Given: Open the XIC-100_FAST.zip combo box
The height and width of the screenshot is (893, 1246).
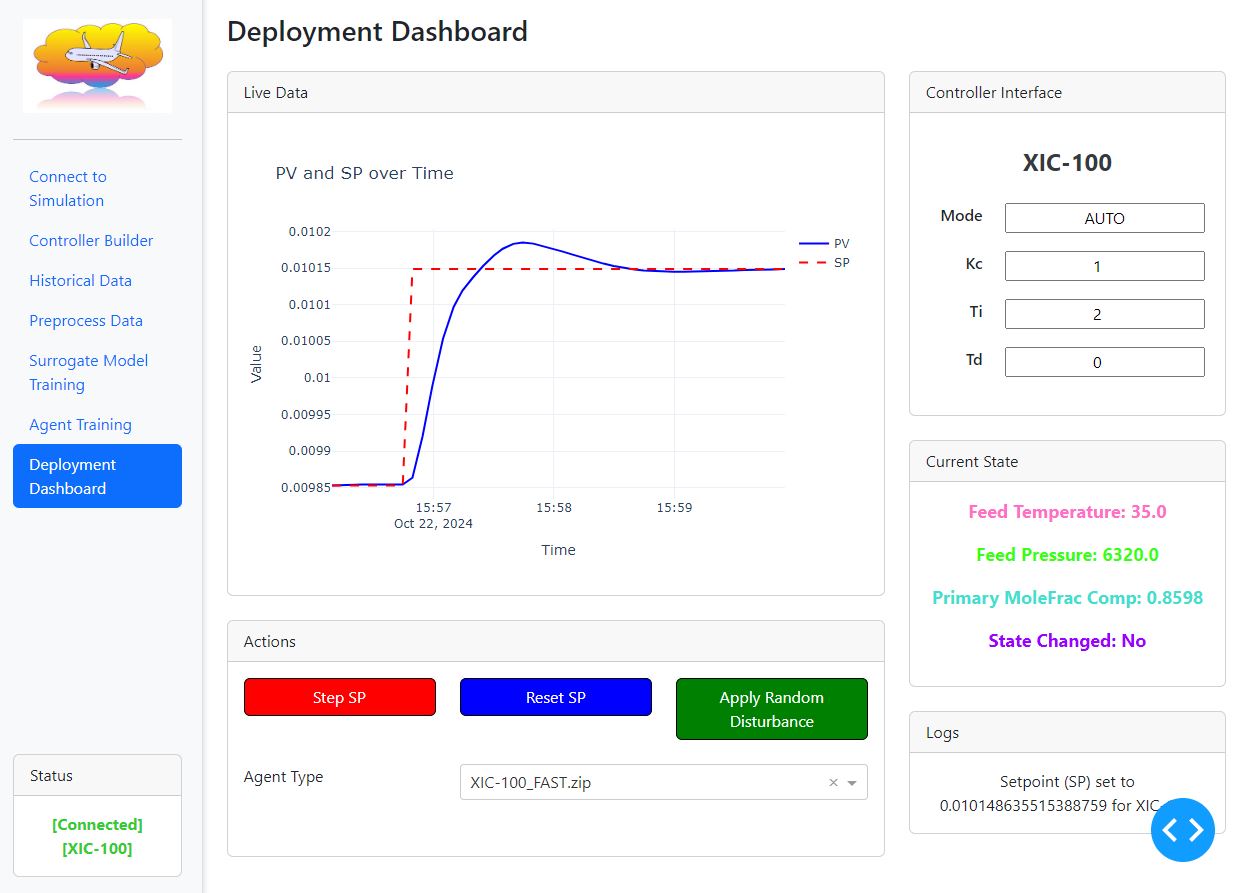Looking at the screenshot, I should [663, 783].
